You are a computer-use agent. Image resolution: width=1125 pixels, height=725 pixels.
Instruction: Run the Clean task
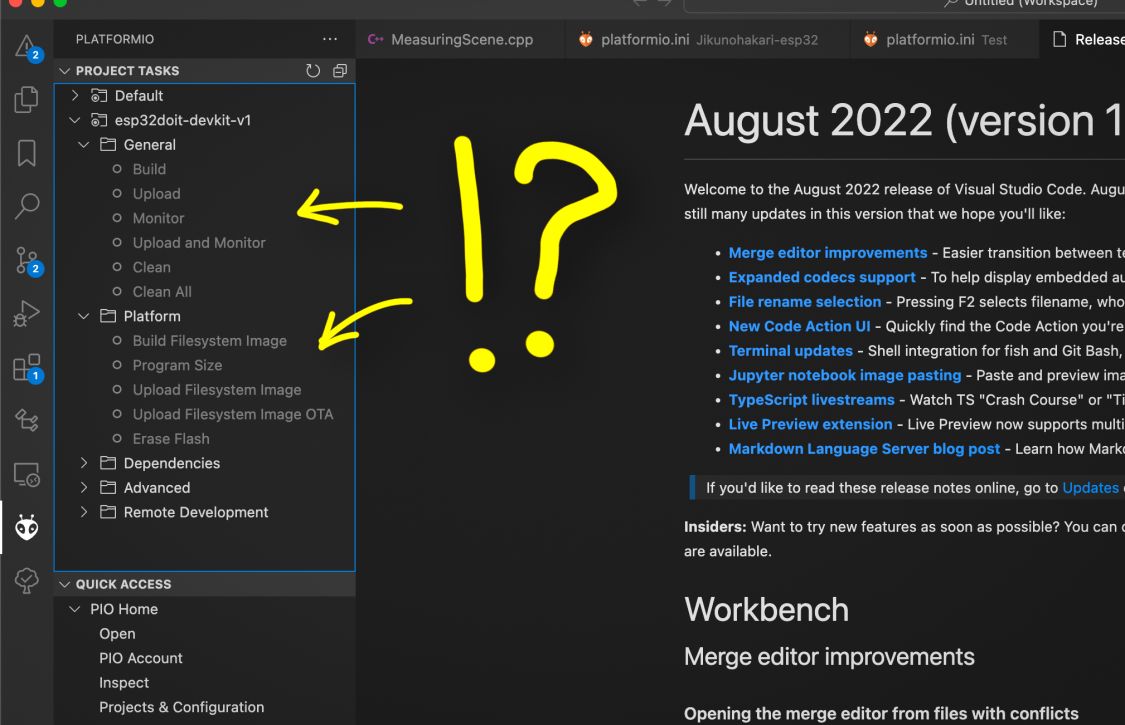click(151, 267)
